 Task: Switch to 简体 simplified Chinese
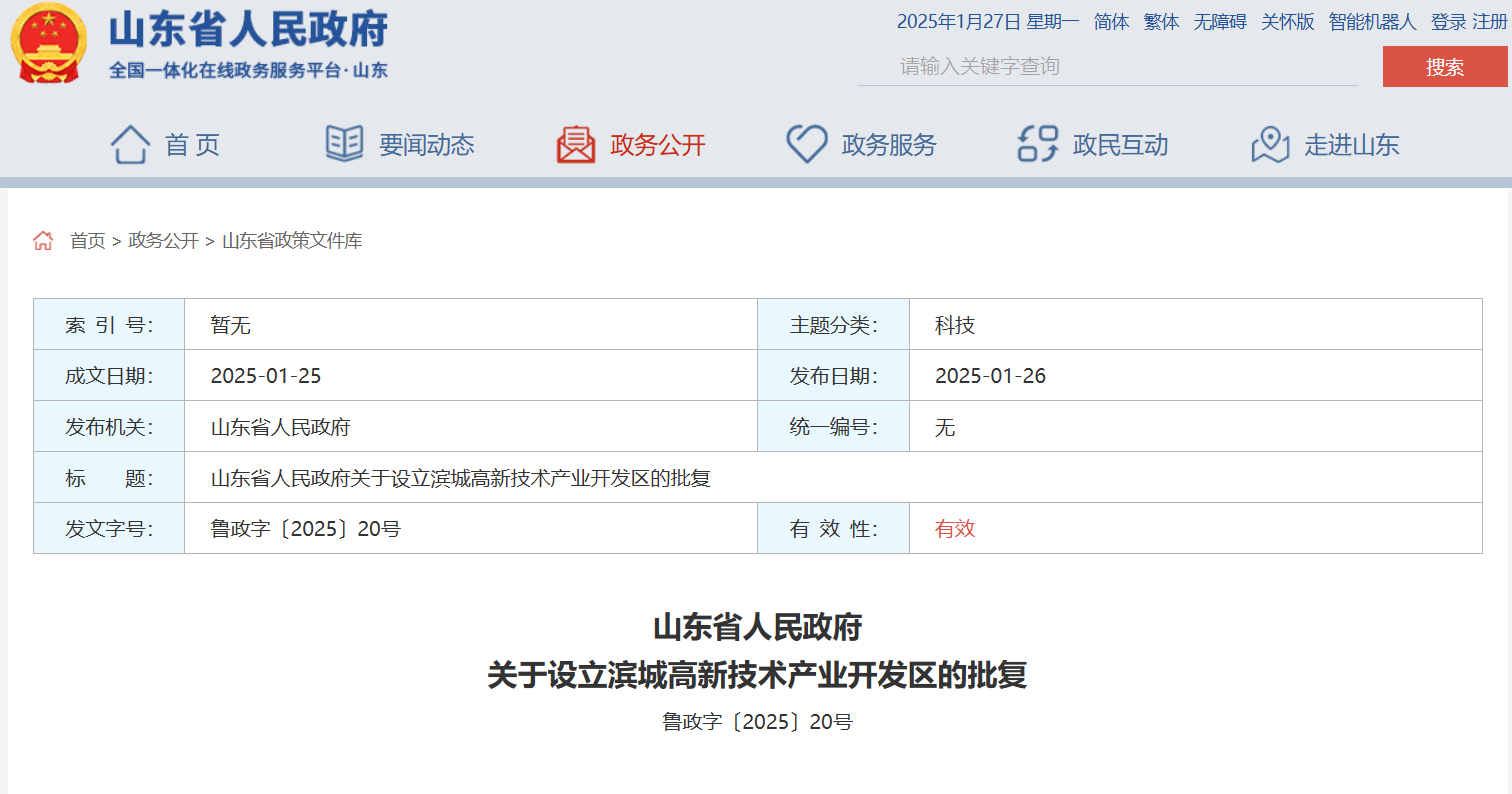[1112, 21]
